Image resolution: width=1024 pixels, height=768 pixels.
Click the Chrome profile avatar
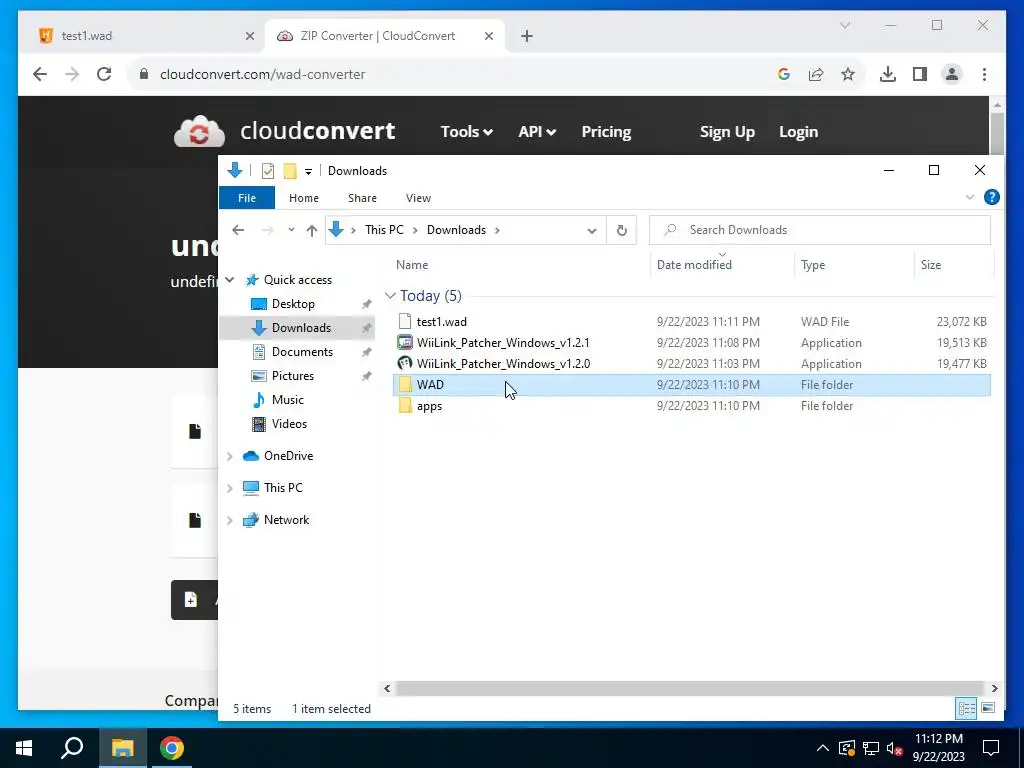point(952,74)
